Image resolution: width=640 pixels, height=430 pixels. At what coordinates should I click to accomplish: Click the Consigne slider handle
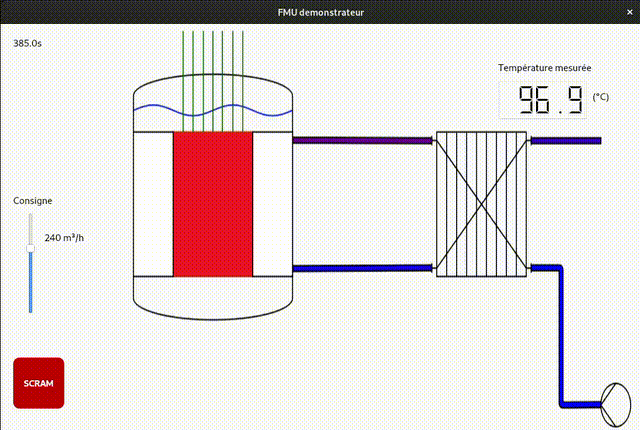coord(30,247)
